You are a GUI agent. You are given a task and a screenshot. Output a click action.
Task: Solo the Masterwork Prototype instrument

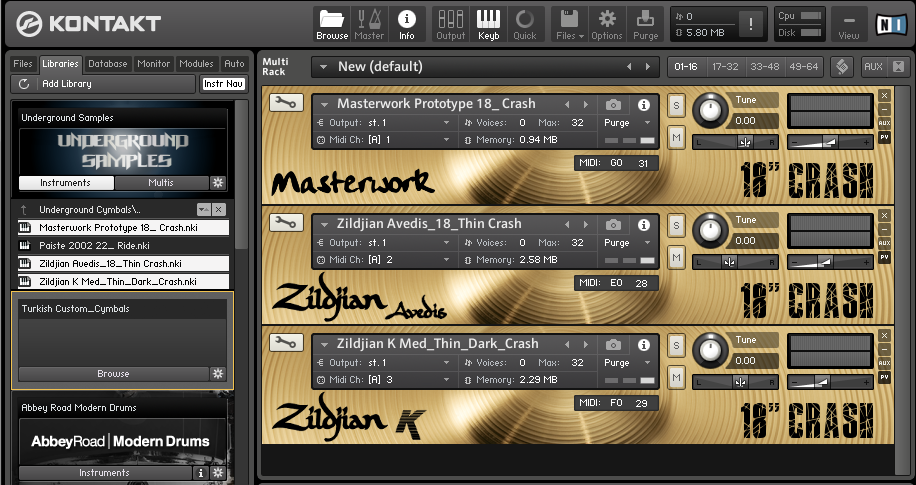tap(676, 105)
